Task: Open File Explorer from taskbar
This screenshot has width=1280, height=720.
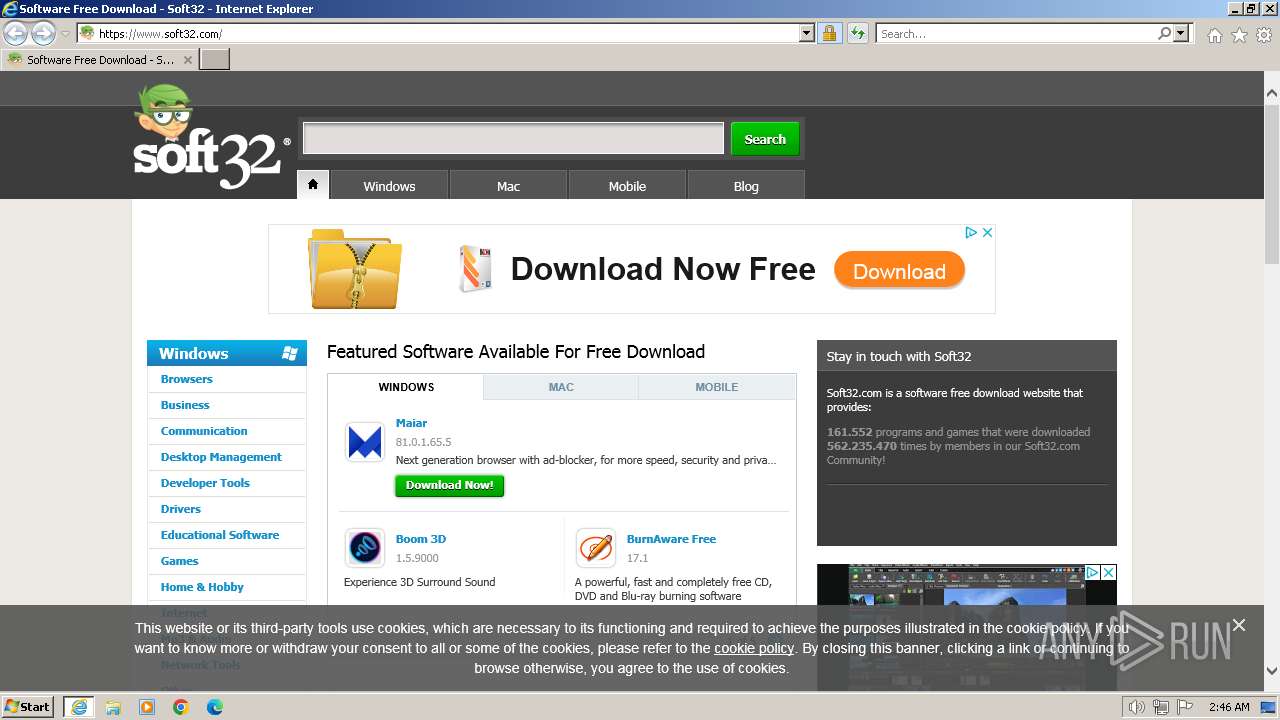Action: (x=113, y=707)
